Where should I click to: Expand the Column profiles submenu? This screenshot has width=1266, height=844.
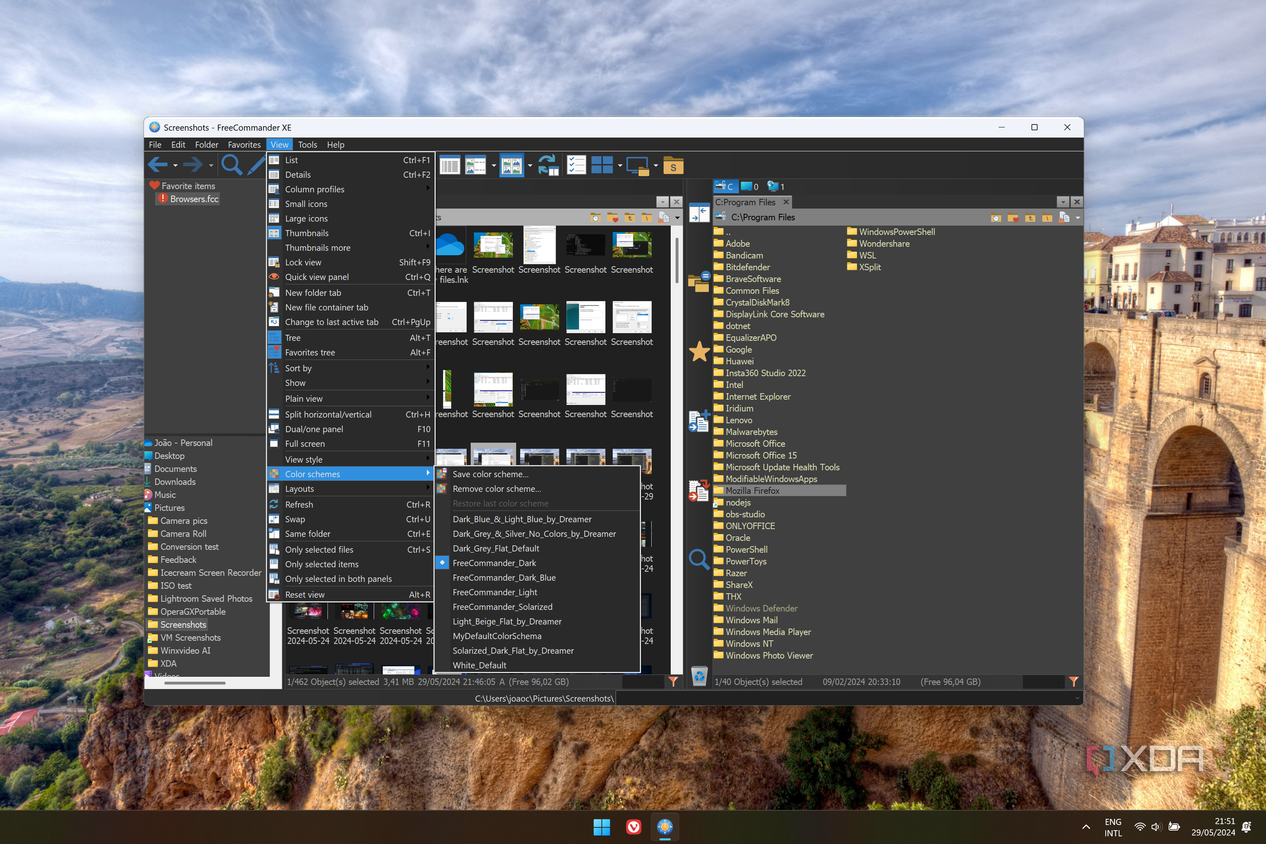tap(350, 189)
